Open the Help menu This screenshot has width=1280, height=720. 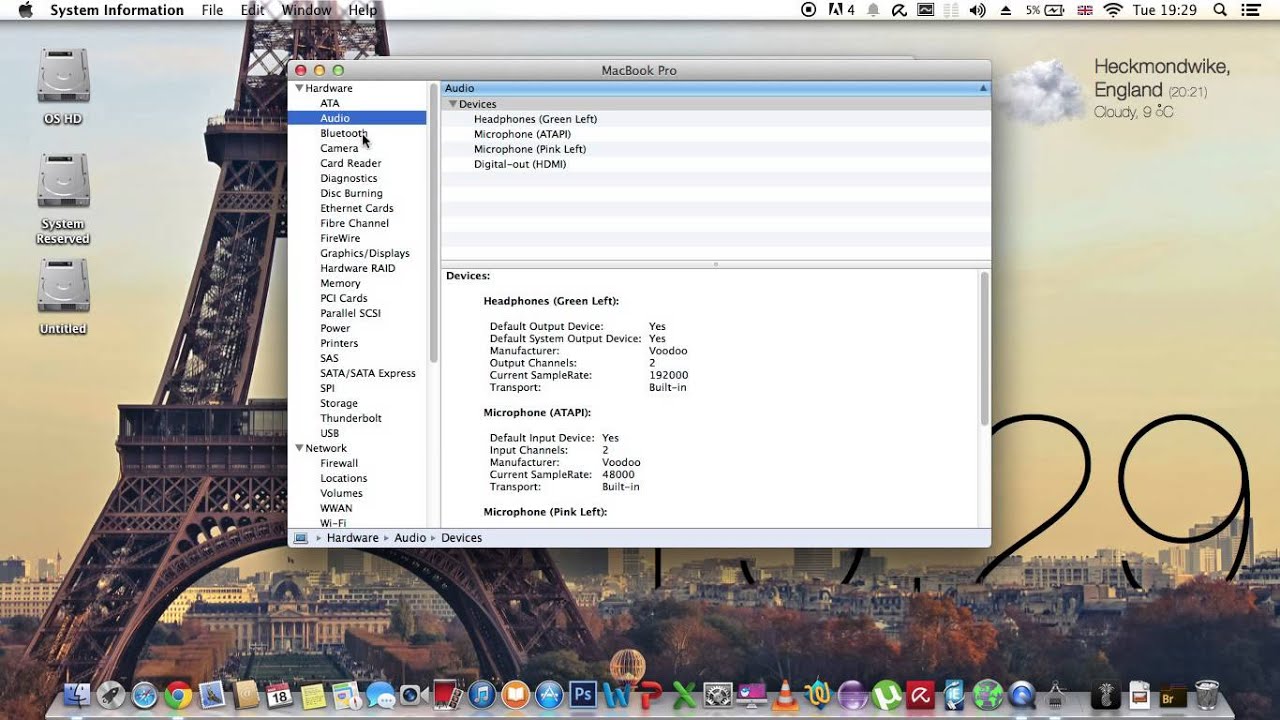point(363,10)
